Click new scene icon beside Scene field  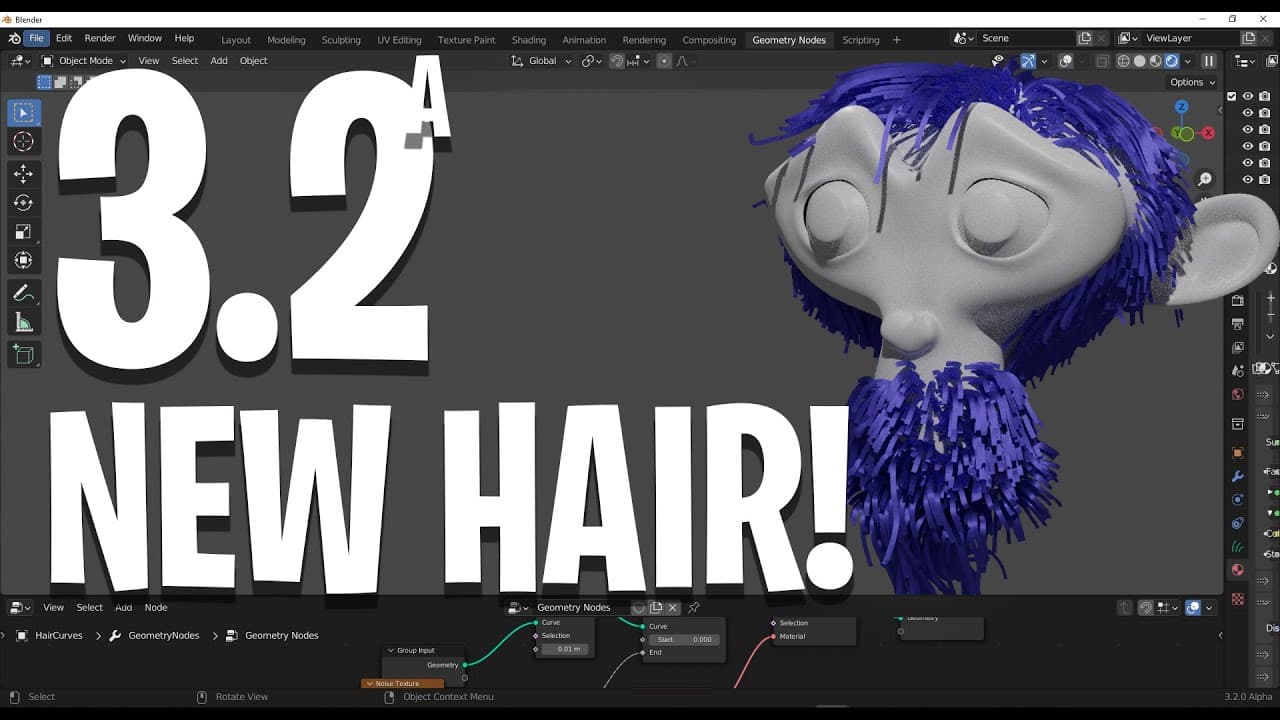tap(1085, 38)
